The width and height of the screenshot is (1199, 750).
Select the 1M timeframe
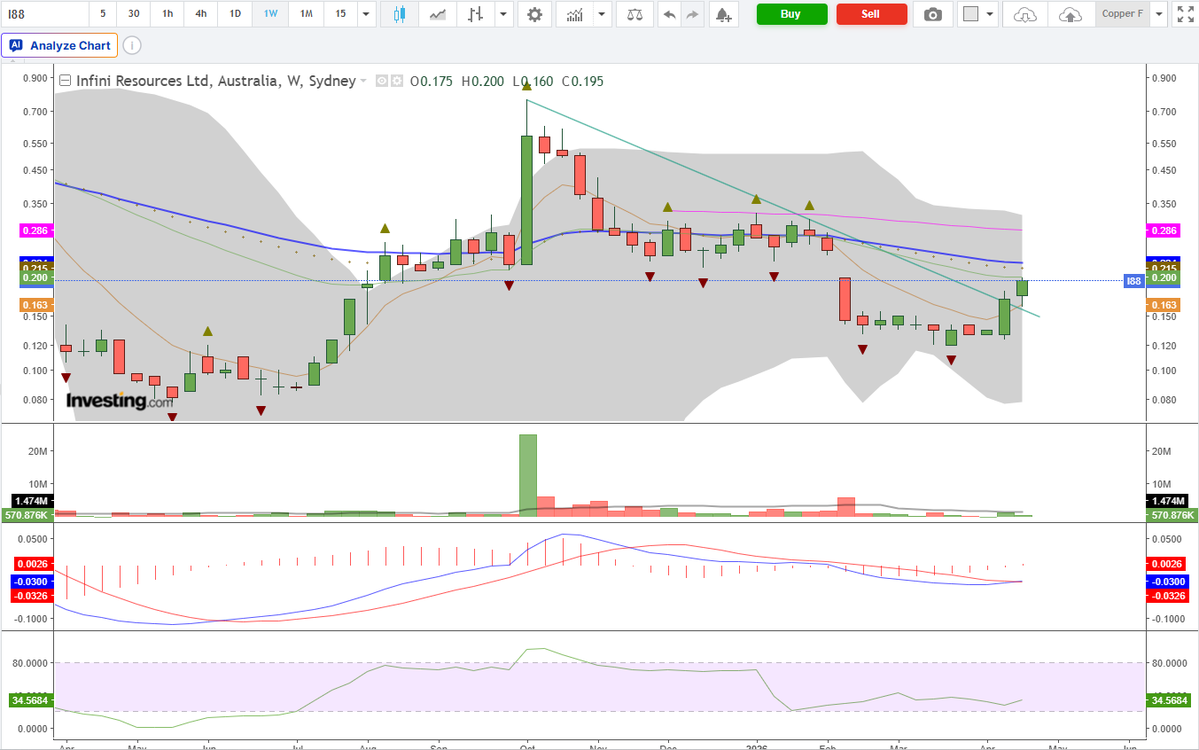click(x=306, y=14)
